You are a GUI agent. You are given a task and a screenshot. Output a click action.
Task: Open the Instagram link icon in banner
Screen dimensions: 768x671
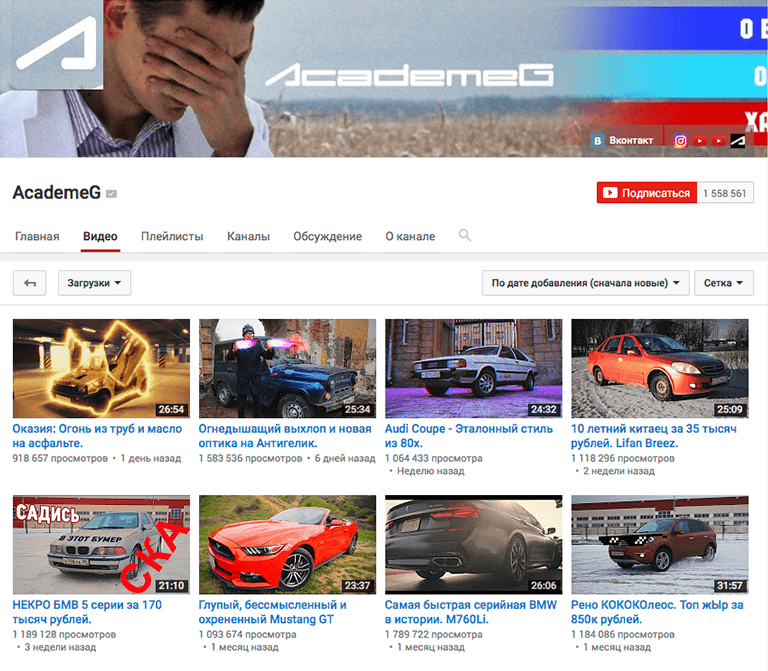point(680,141)
